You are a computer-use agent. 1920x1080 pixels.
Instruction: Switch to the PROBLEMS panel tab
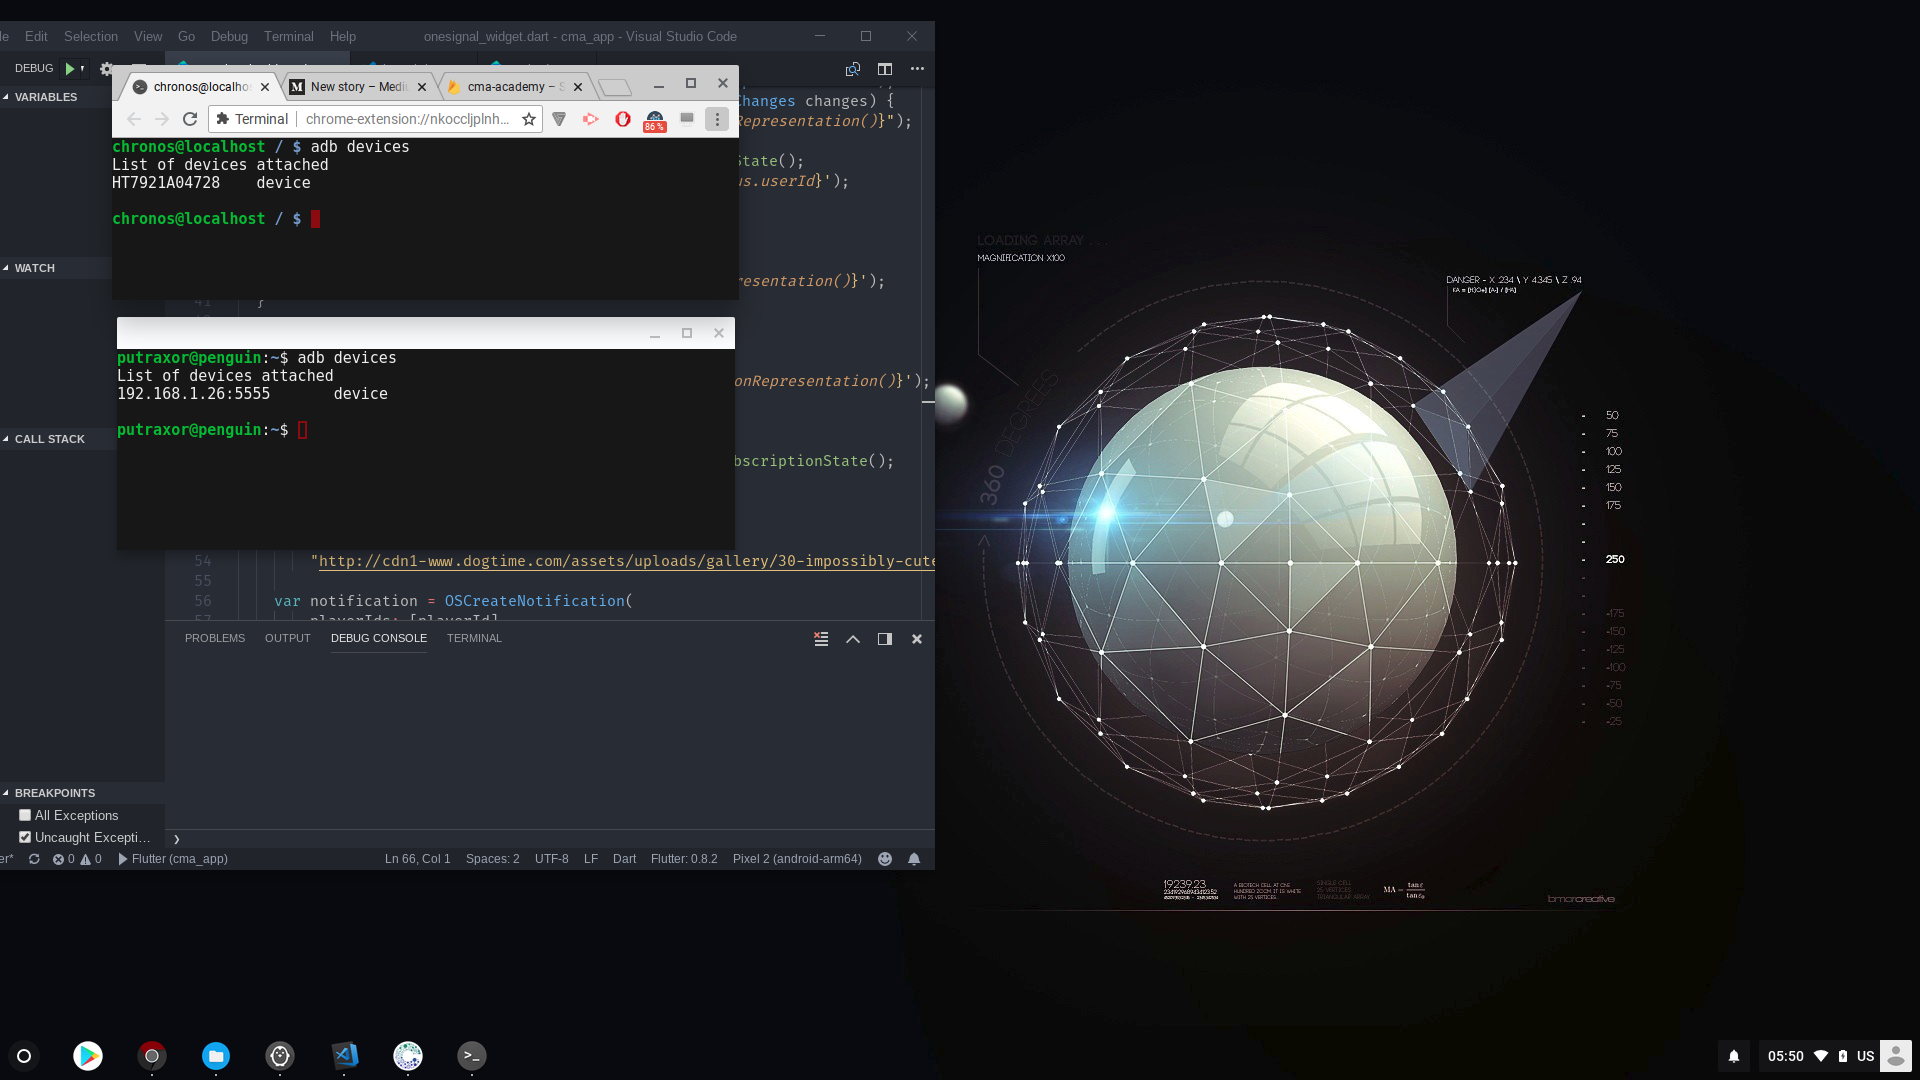coord(215,638)
